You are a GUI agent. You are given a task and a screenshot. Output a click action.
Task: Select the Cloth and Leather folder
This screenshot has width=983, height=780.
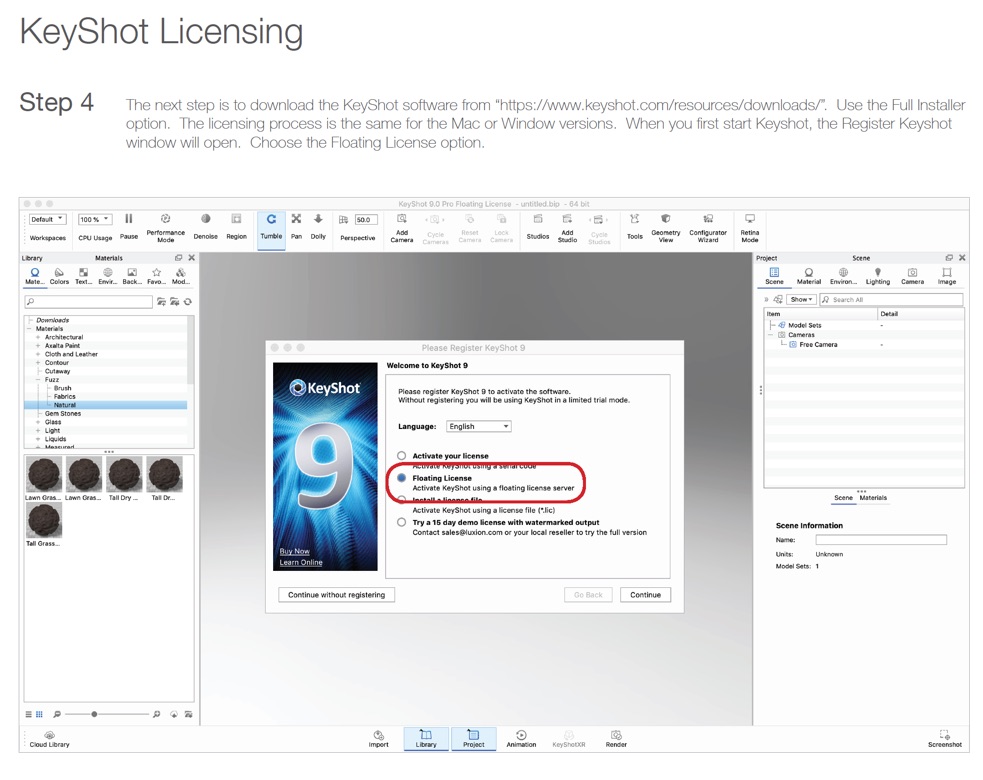[71, 354]
